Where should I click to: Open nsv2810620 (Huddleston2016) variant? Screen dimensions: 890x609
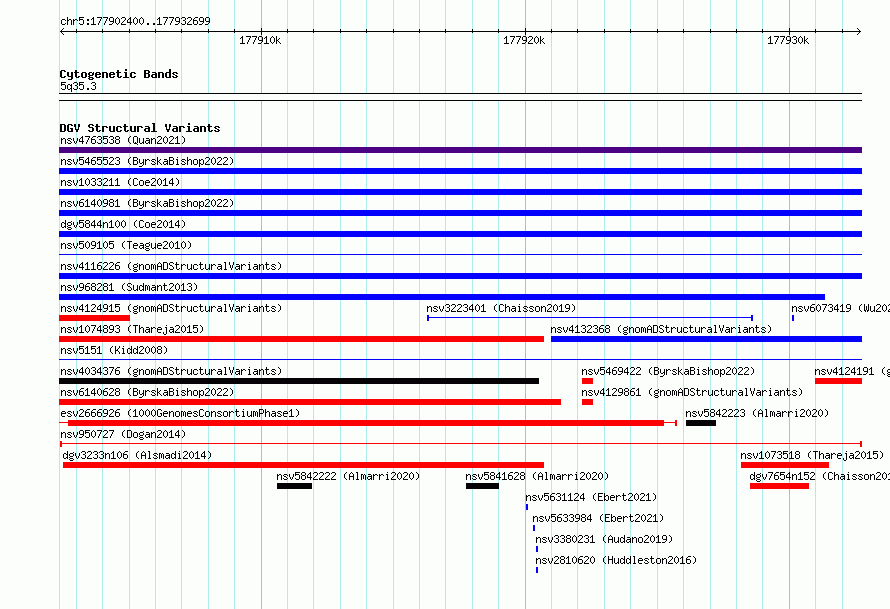[x=616, y=560]
